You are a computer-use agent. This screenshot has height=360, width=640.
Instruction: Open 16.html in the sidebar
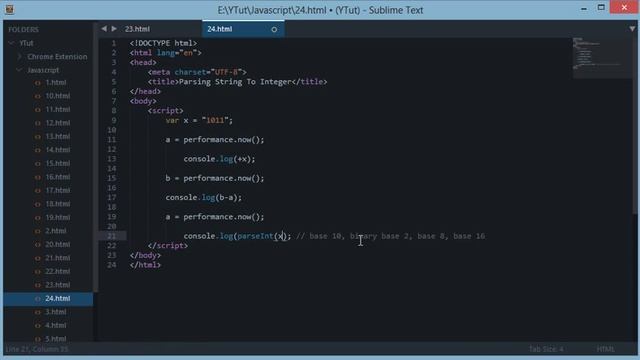click(x=58, y=177)
